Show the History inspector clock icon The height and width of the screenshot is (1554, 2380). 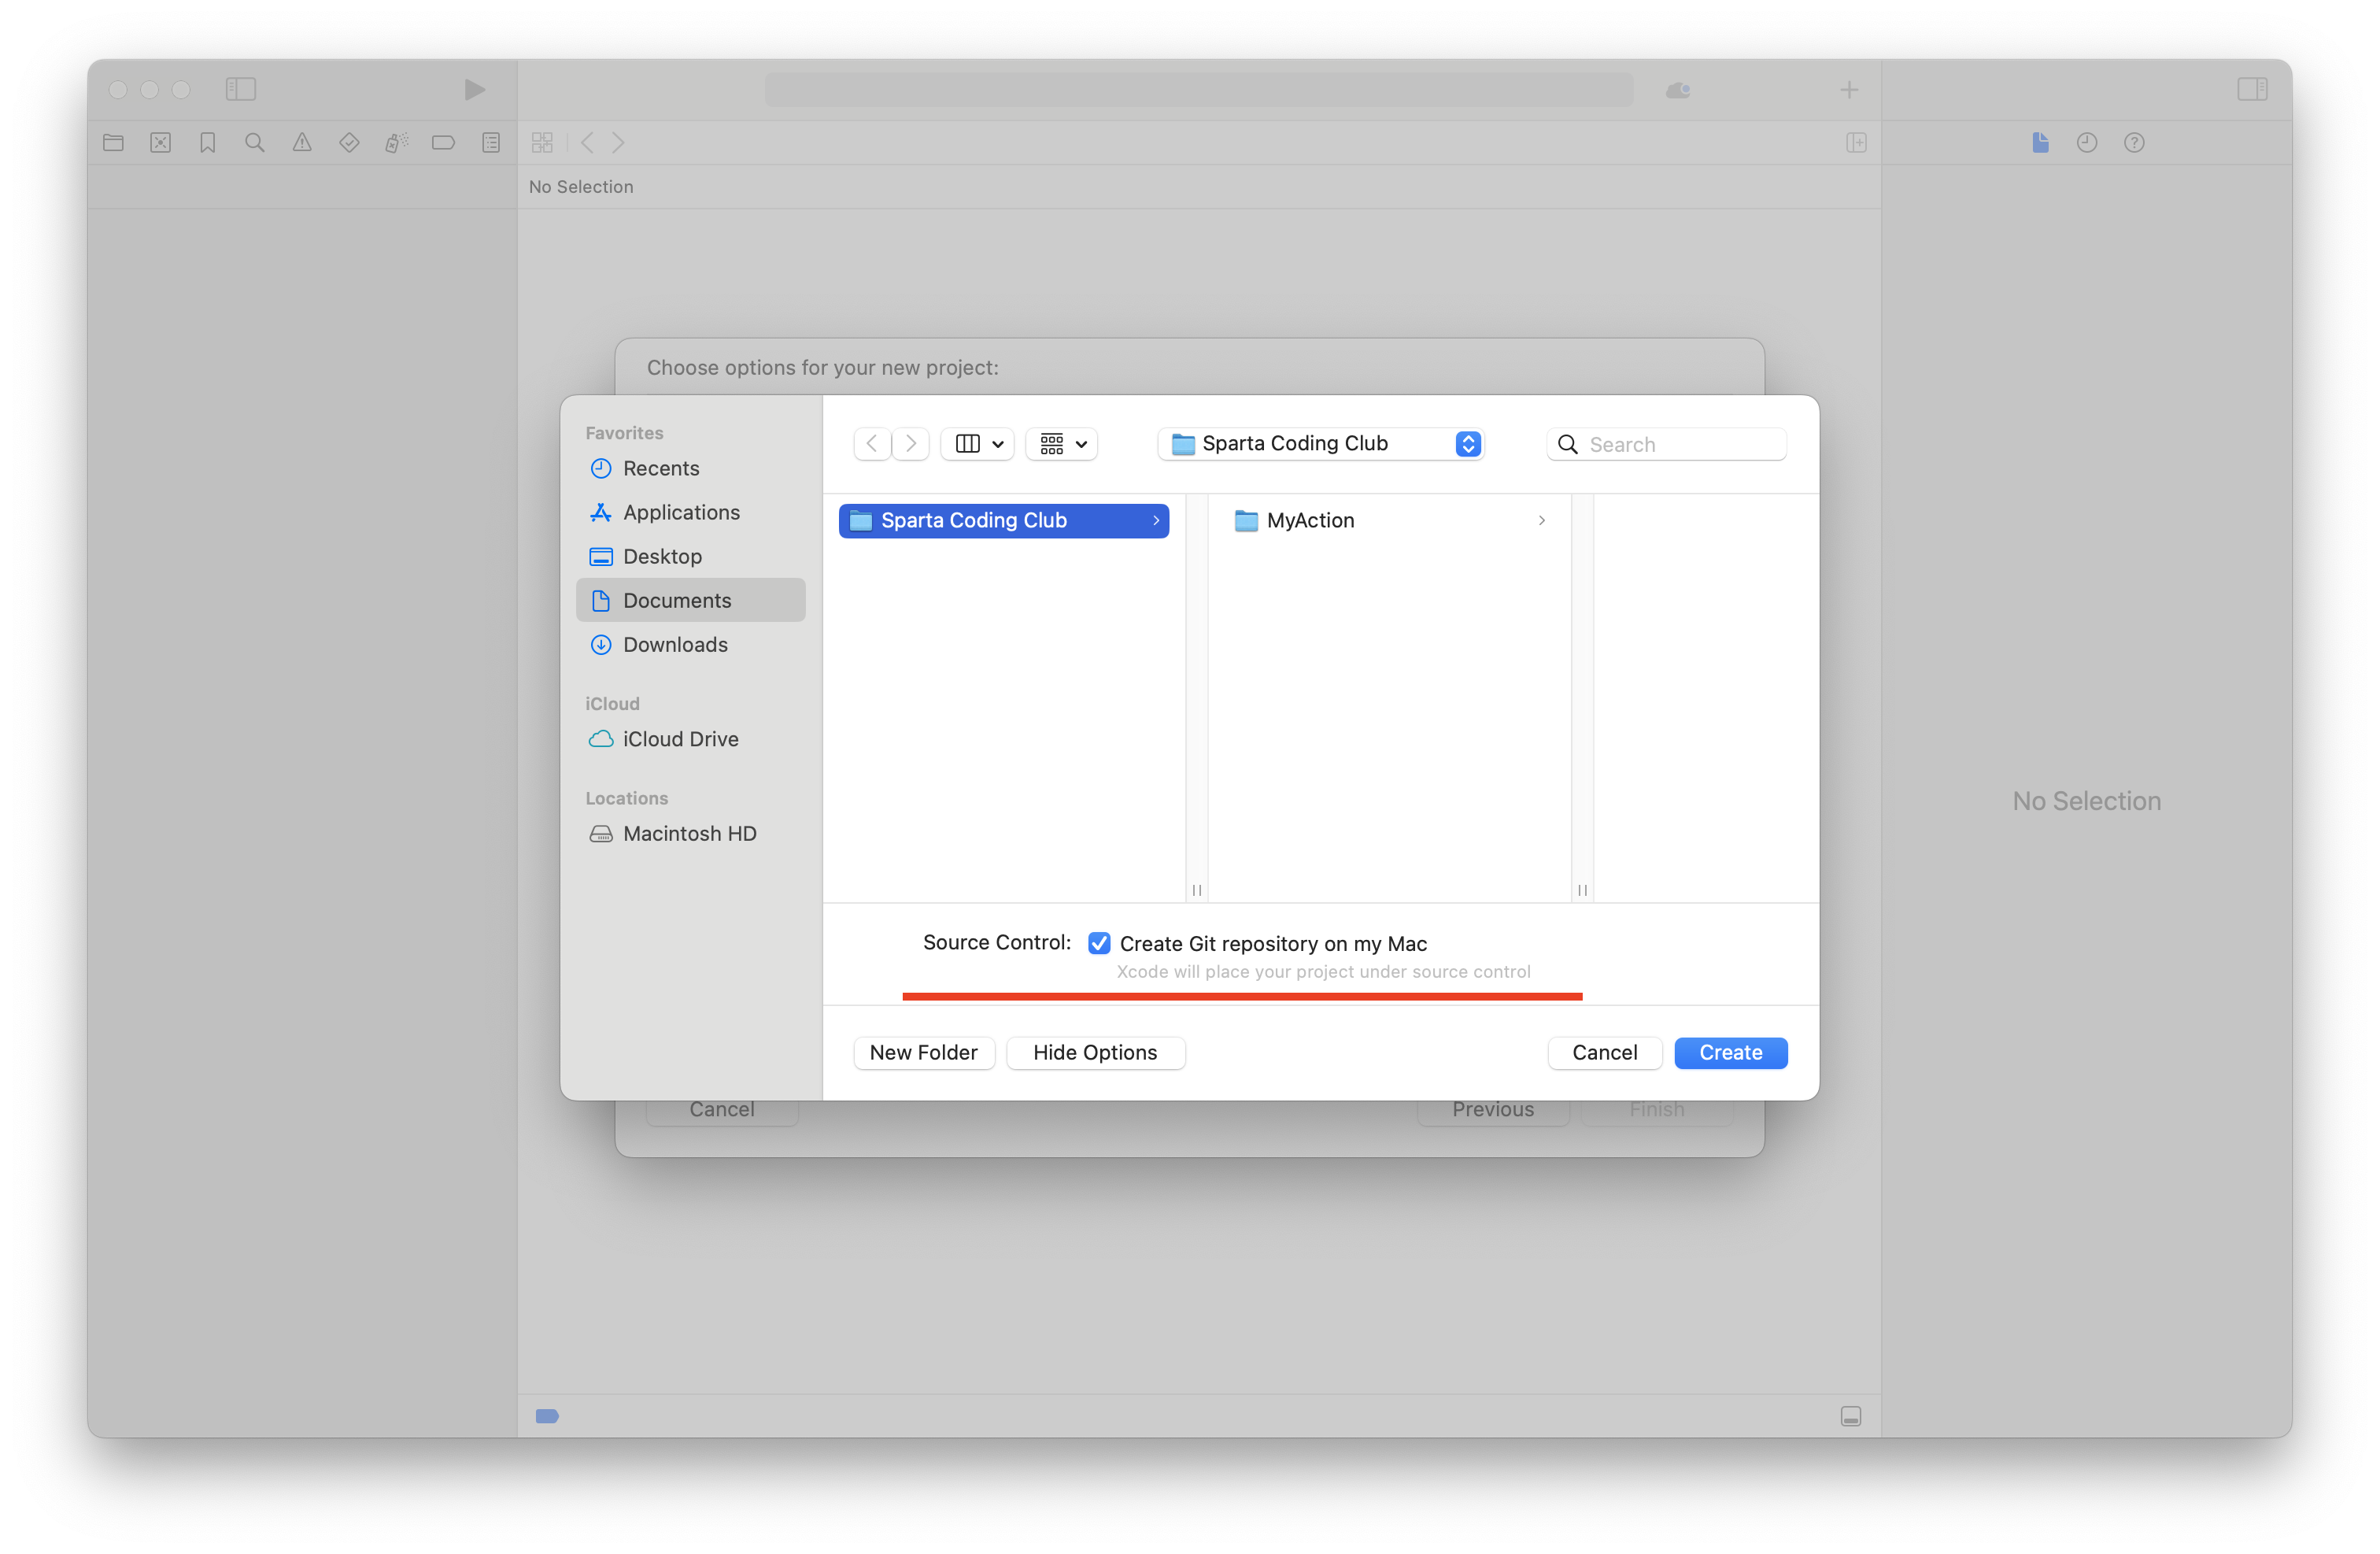click(x=2086, y=143)
